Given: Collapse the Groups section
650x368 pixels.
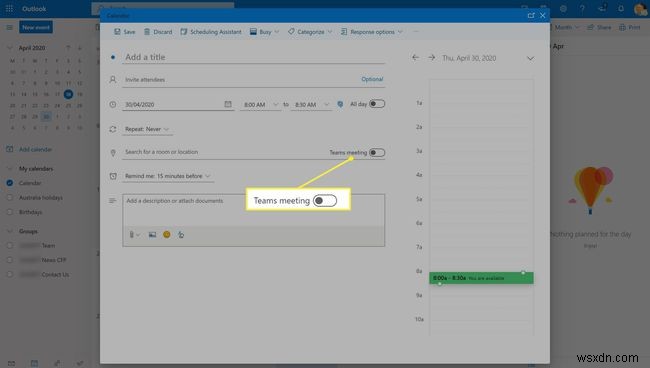Looking at the screenshot, I should click(9, 231).
